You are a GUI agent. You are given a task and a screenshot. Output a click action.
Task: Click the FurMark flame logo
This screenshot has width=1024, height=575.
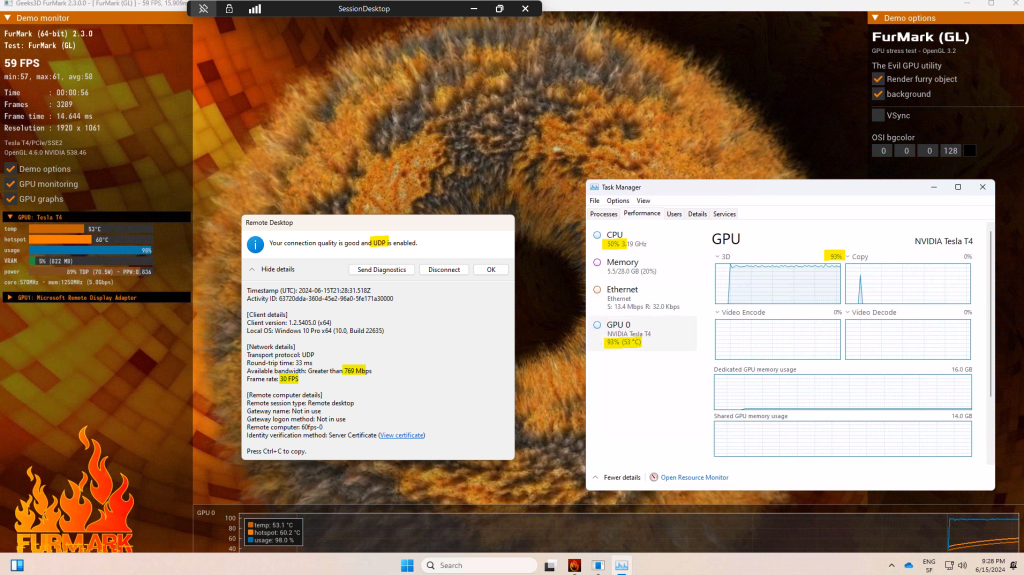75,490
